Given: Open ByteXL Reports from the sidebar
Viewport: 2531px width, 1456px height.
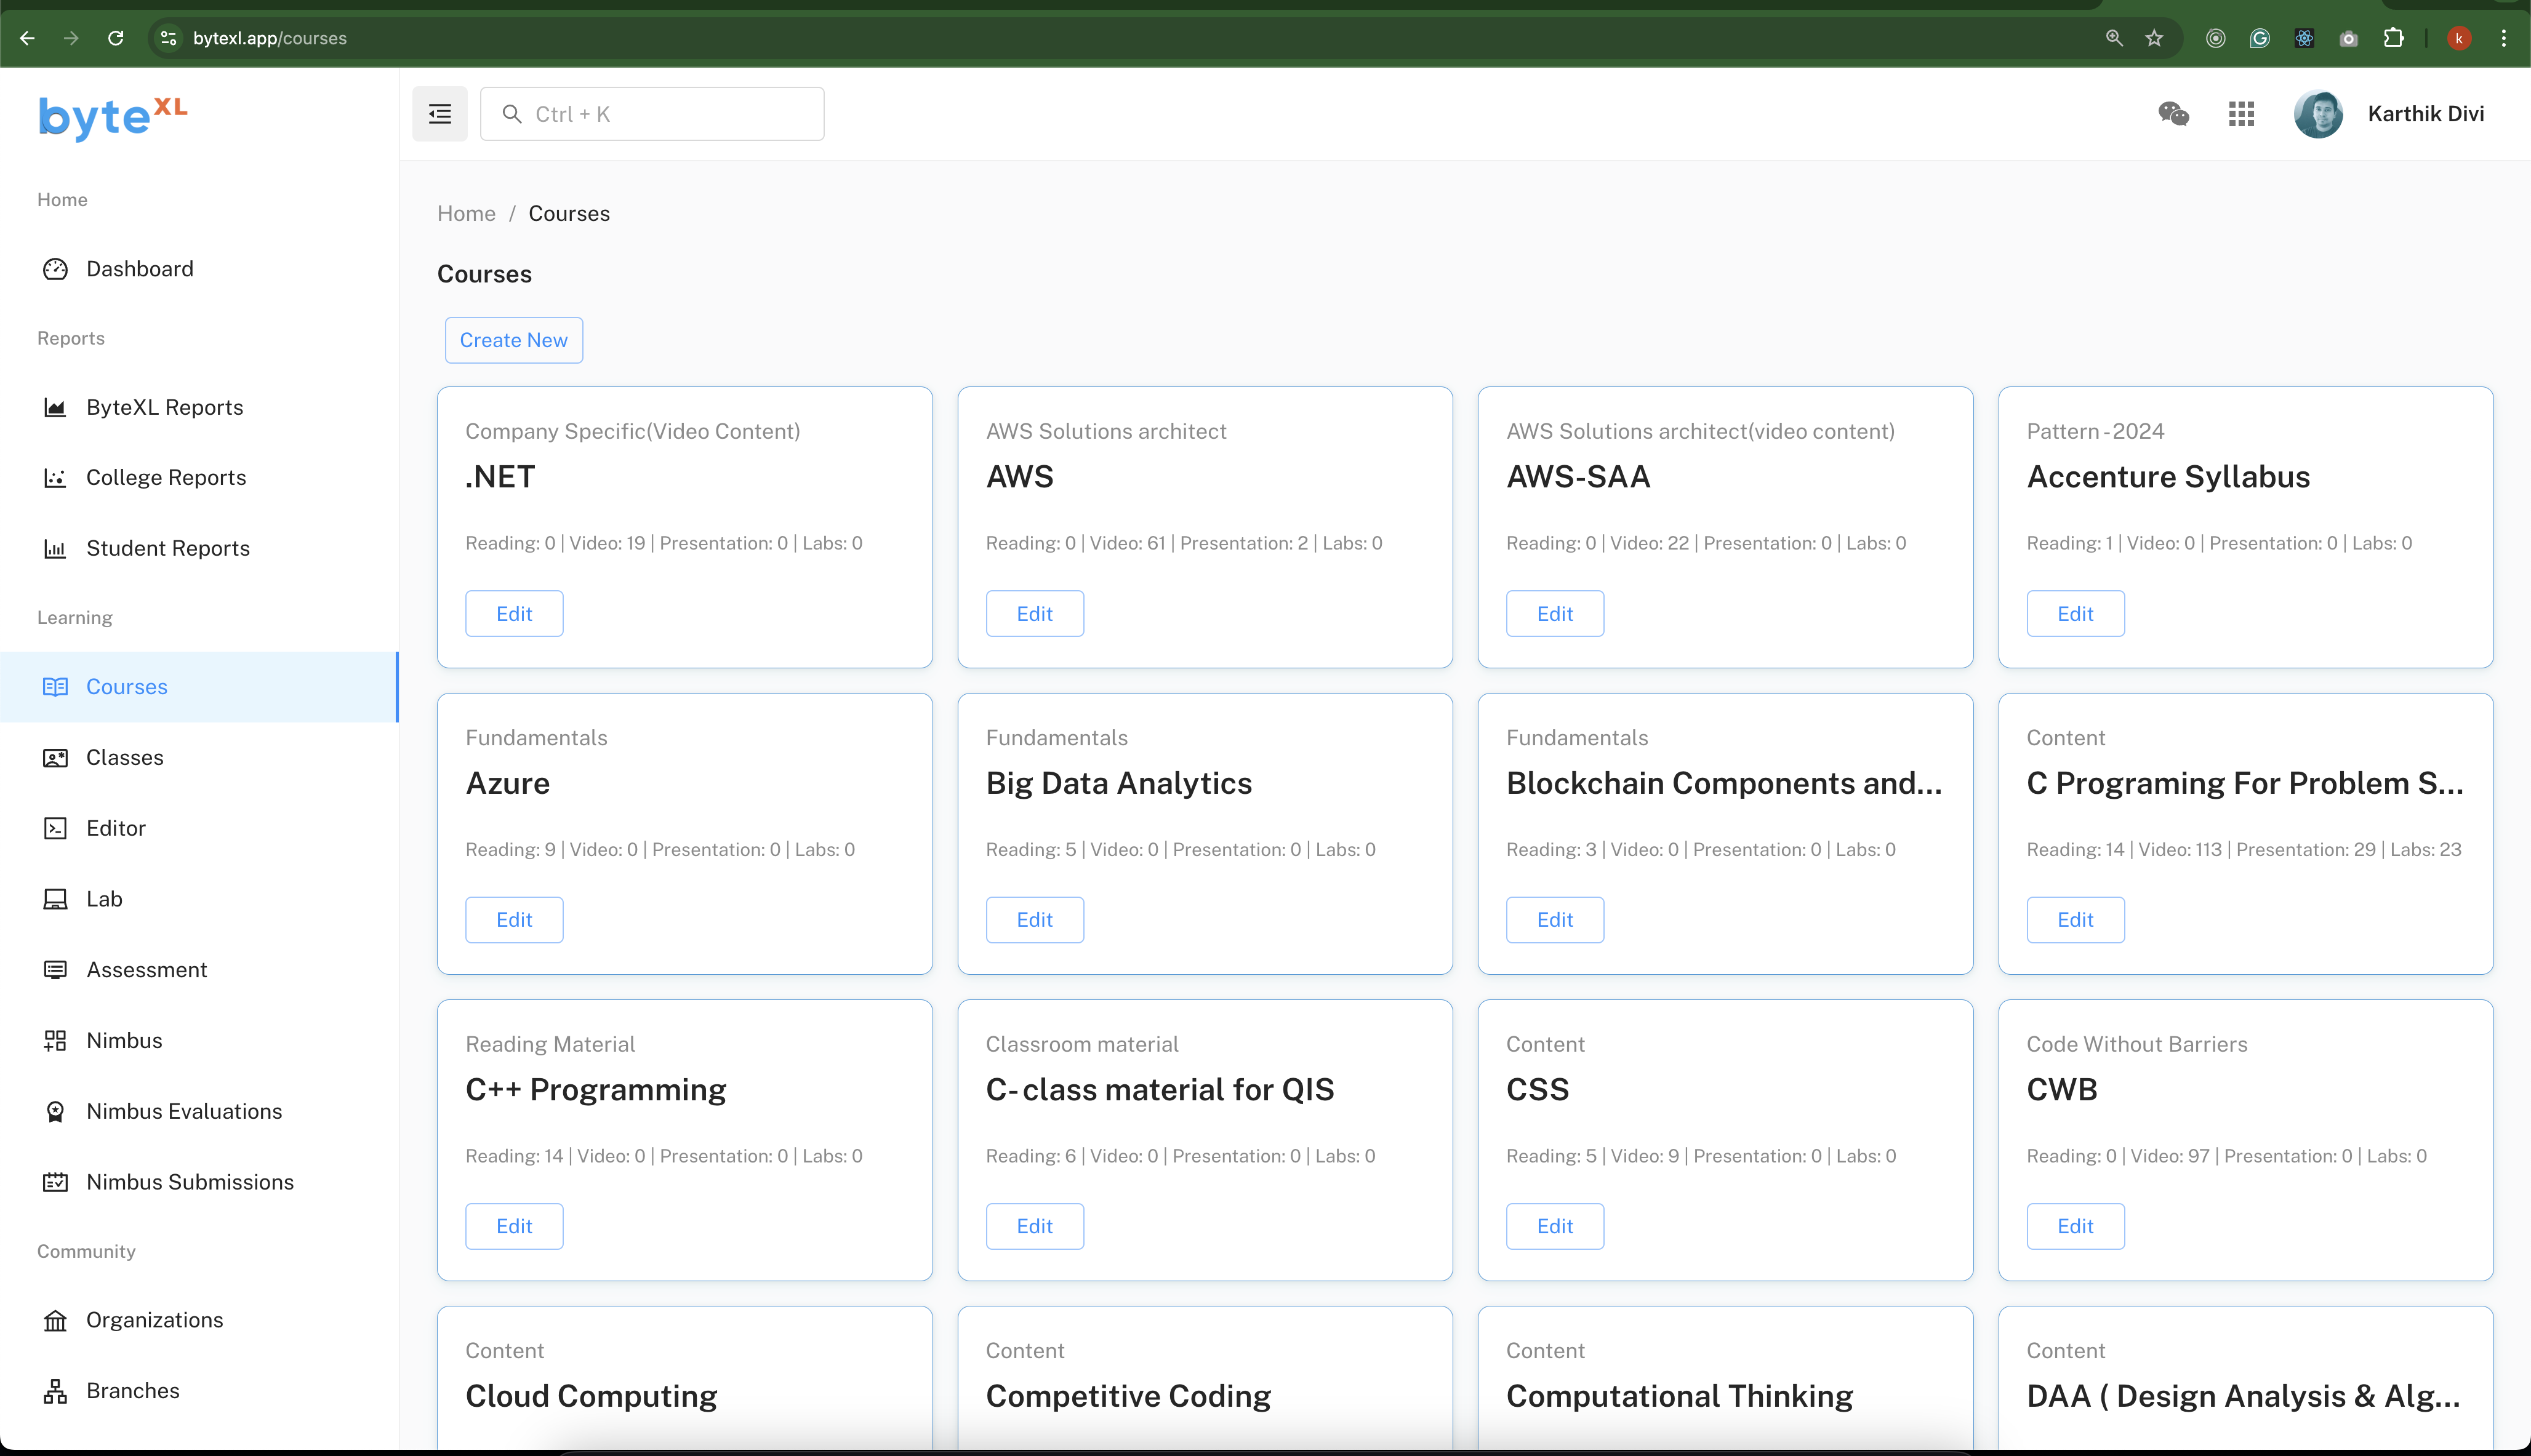Looking at the screenshot, I should [x=164, y=407].
